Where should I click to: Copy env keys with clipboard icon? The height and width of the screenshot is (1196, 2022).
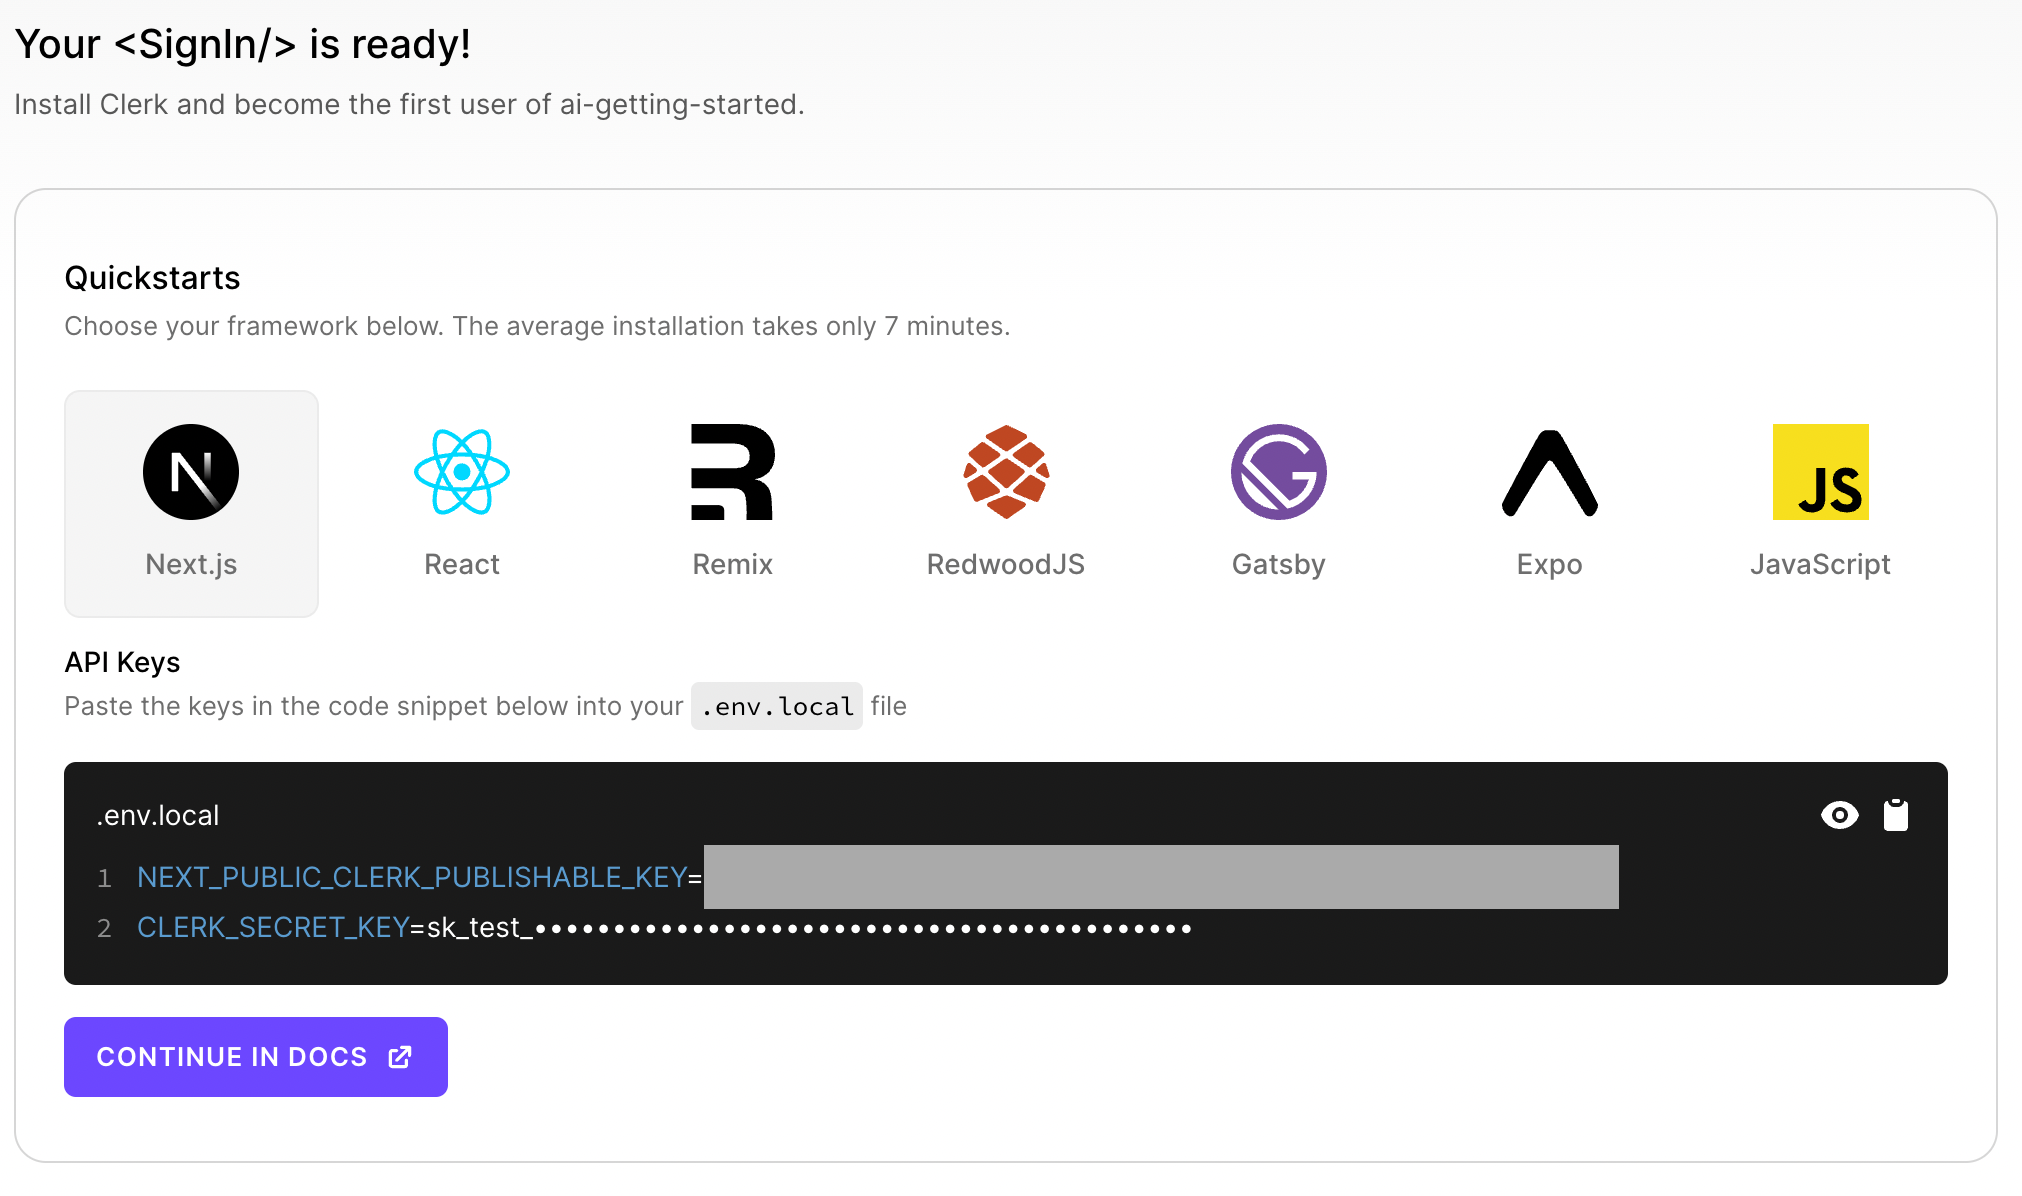(x=1896, y=815)
